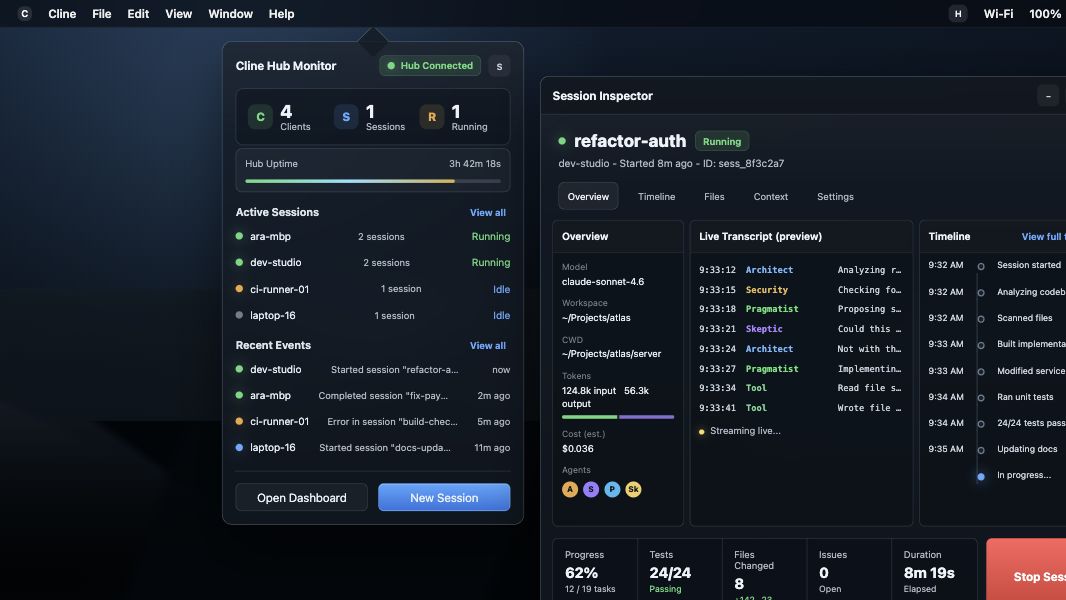Click the ~/Projects/atlas/server CWD path
The width and height of the screenshot is (1066, 600).
tap(611, 354)
